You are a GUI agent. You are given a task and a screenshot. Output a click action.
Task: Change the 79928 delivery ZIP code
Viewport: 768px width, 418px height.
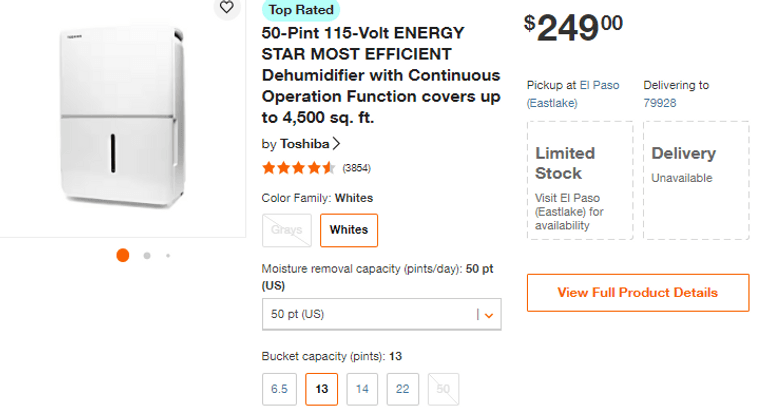coord(659,102)
